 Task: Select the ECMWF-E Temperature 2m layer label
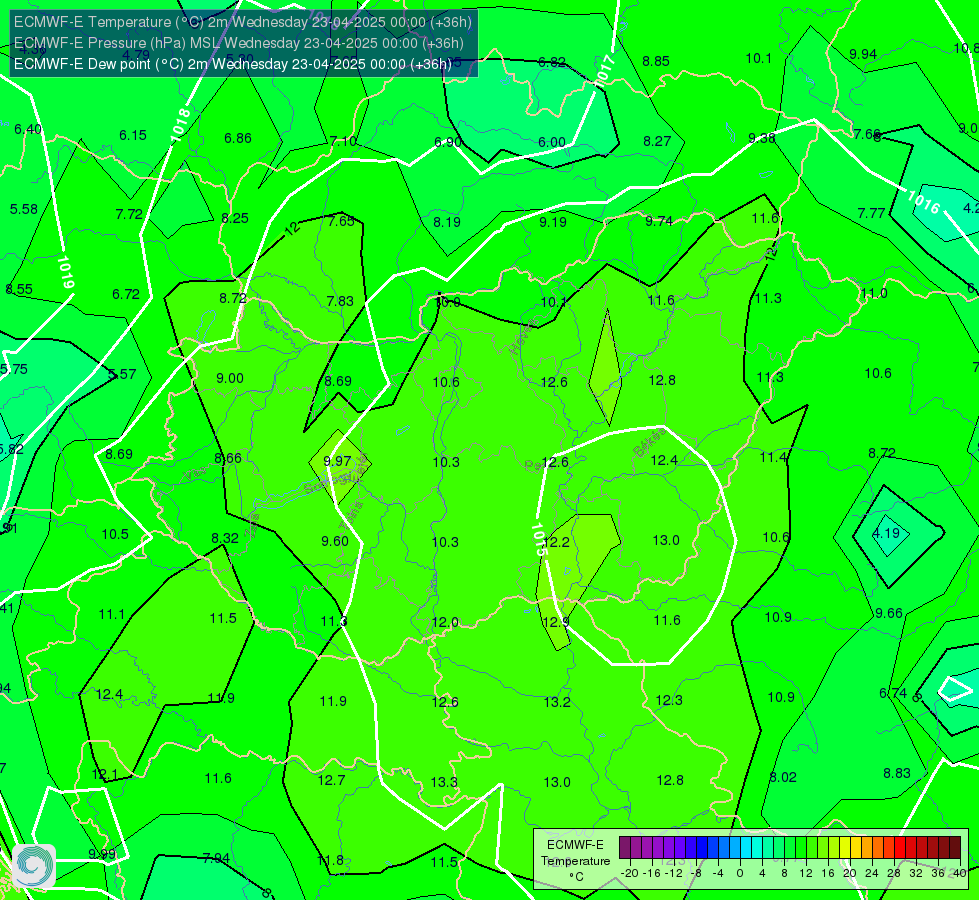click(242, 22)
